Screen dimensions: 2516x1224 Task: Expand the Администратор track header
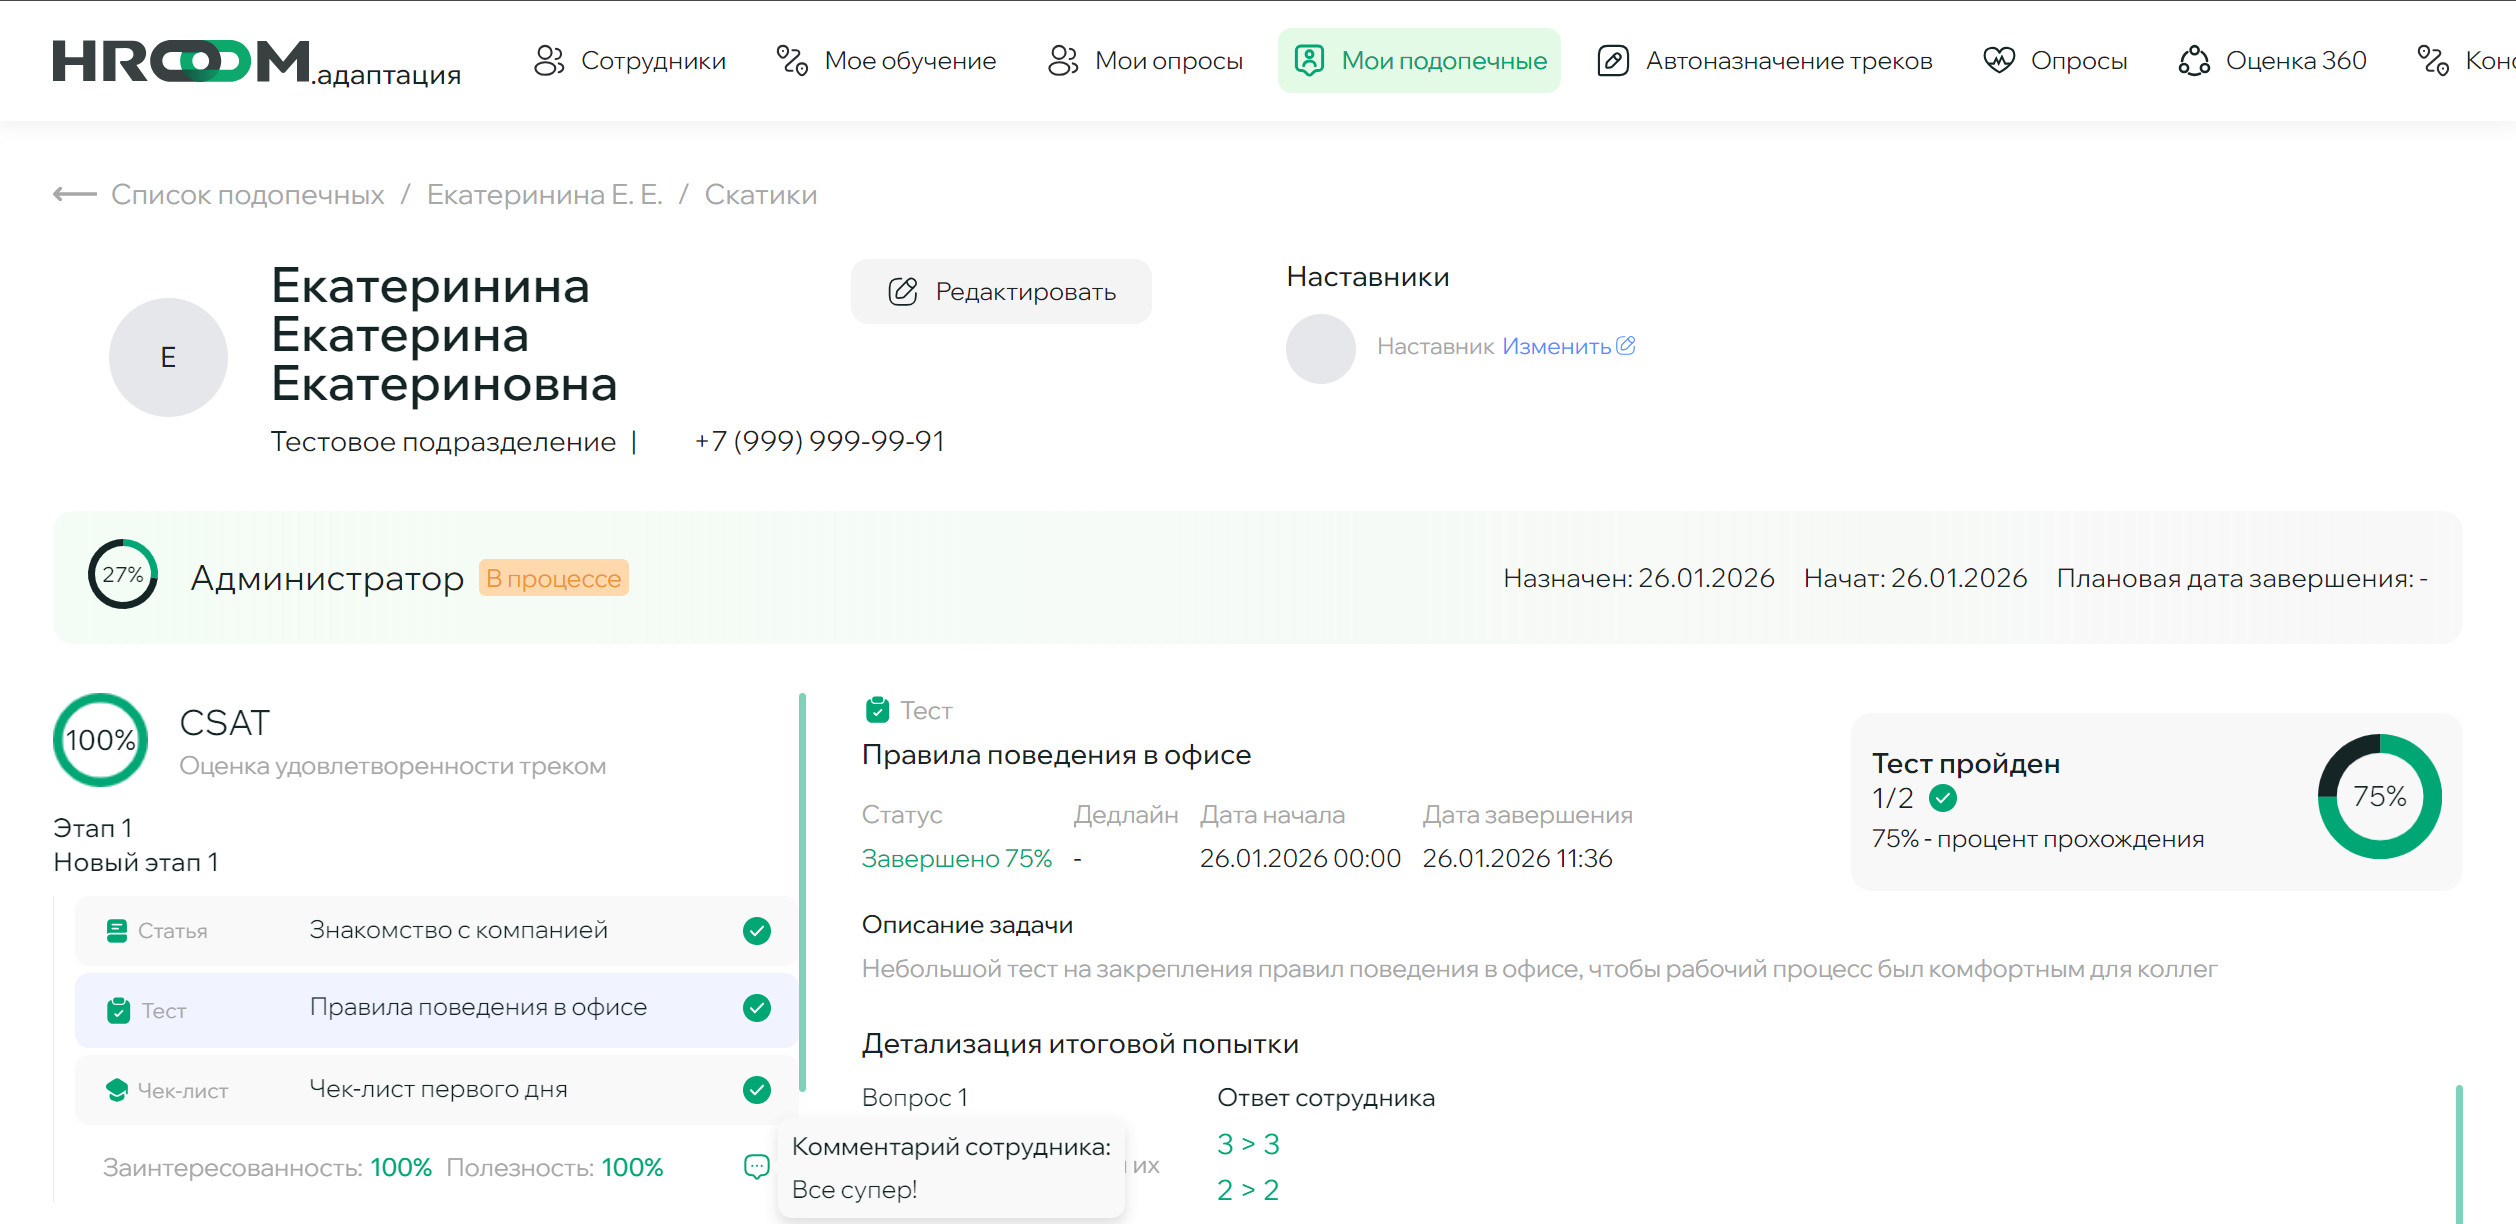point(327,578)
